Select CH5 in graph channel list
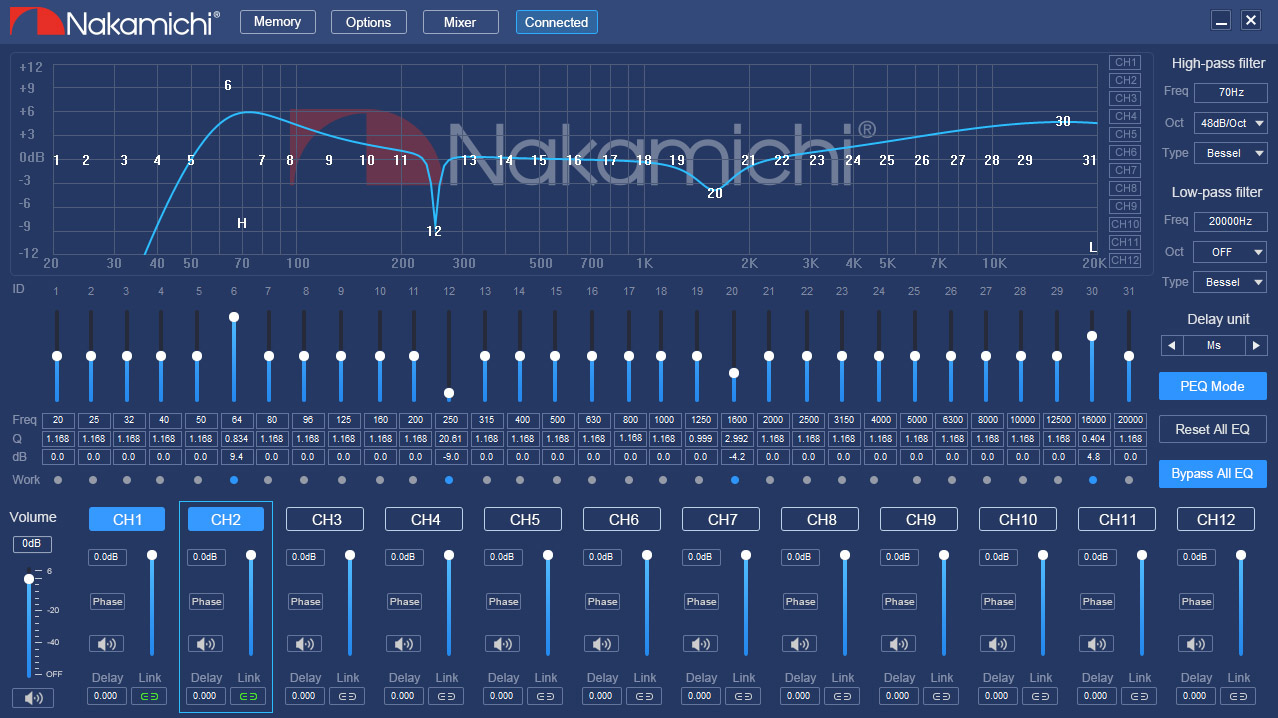 click(x=1125, y=134)
